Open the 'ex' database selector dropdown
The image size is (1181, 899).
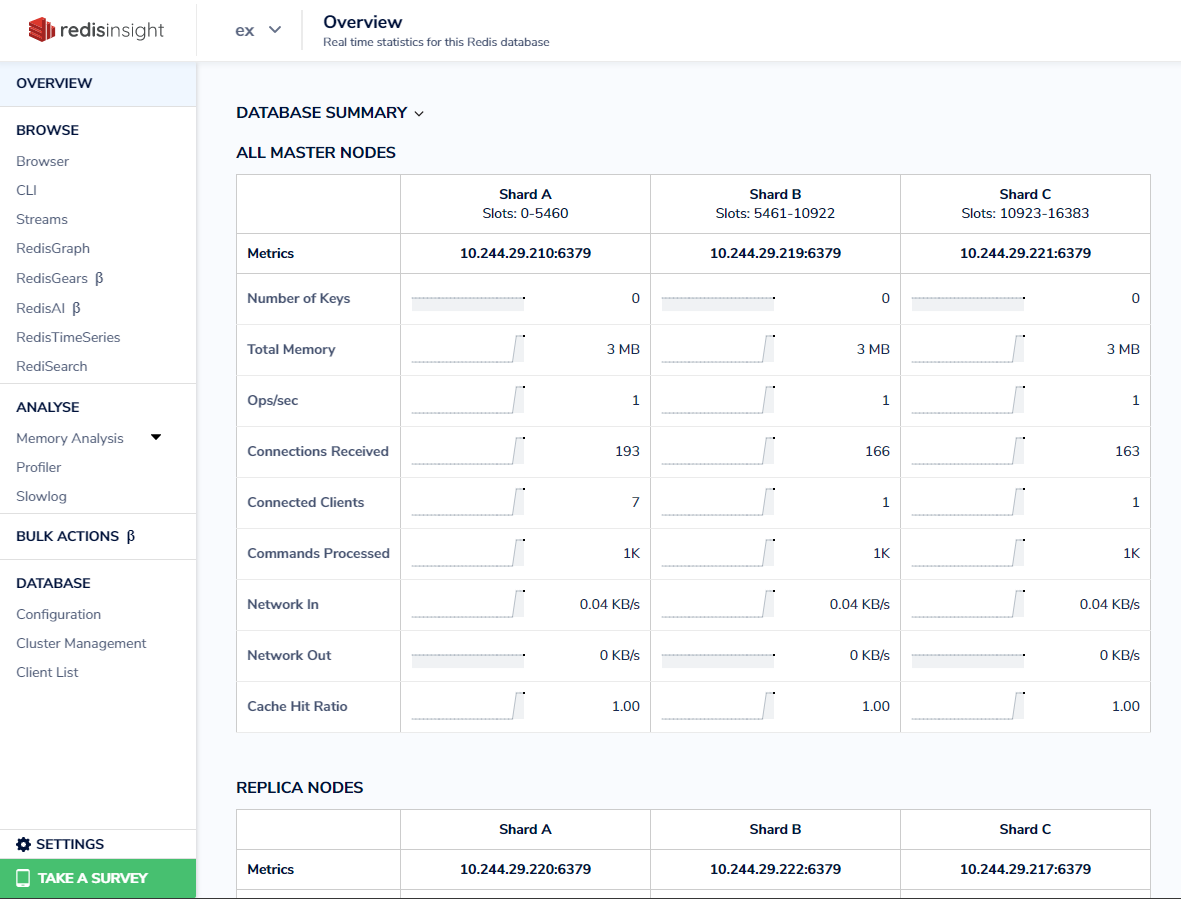[258, 30]
